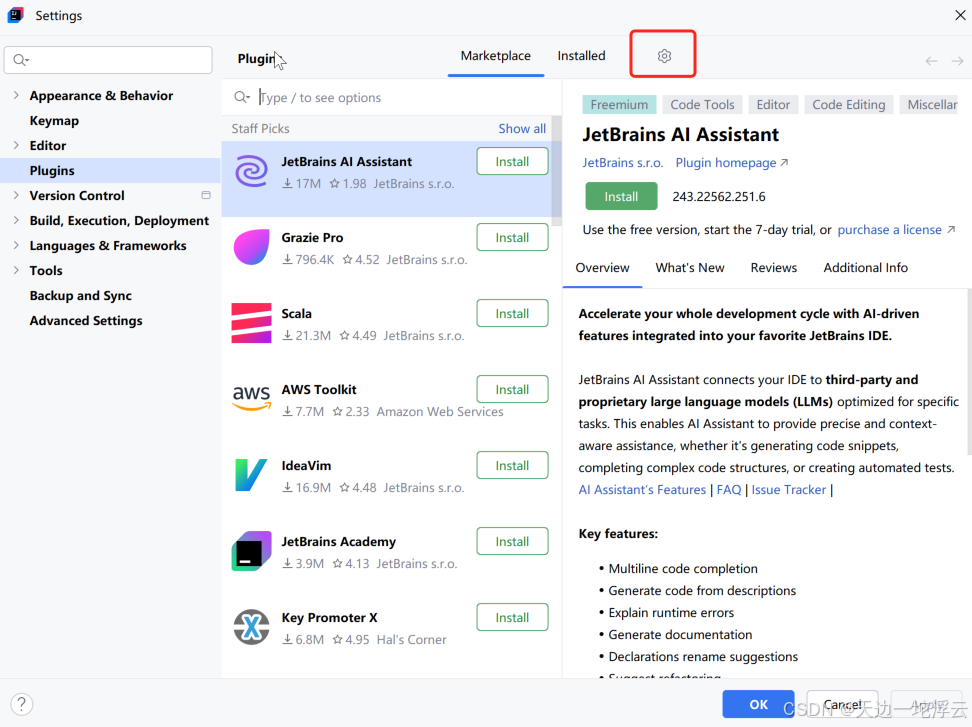Select the IdeaVim plugin name
Screen dimensions: 972x727
(306, 465)
